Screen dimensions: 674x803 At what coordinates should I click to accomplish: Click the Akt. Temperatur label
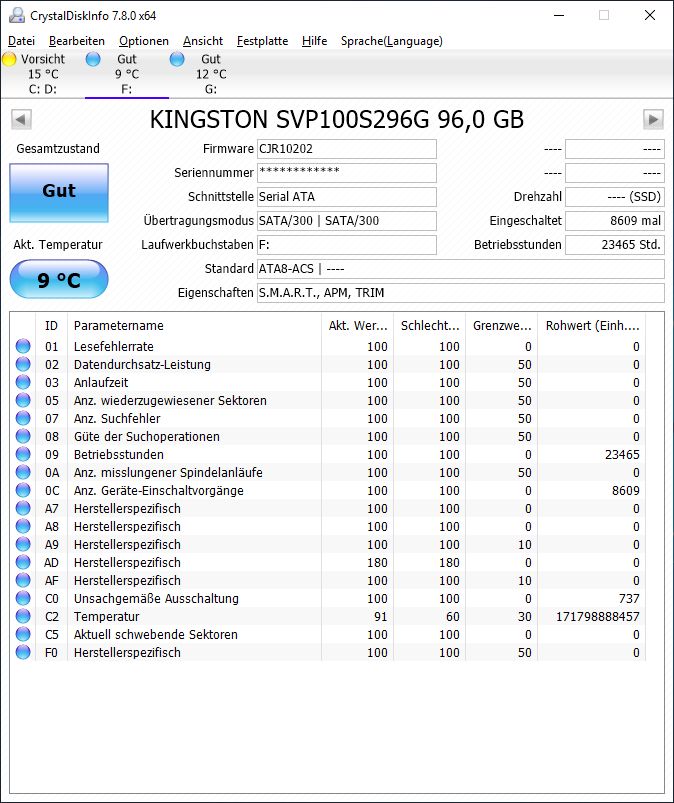(58, 245)
